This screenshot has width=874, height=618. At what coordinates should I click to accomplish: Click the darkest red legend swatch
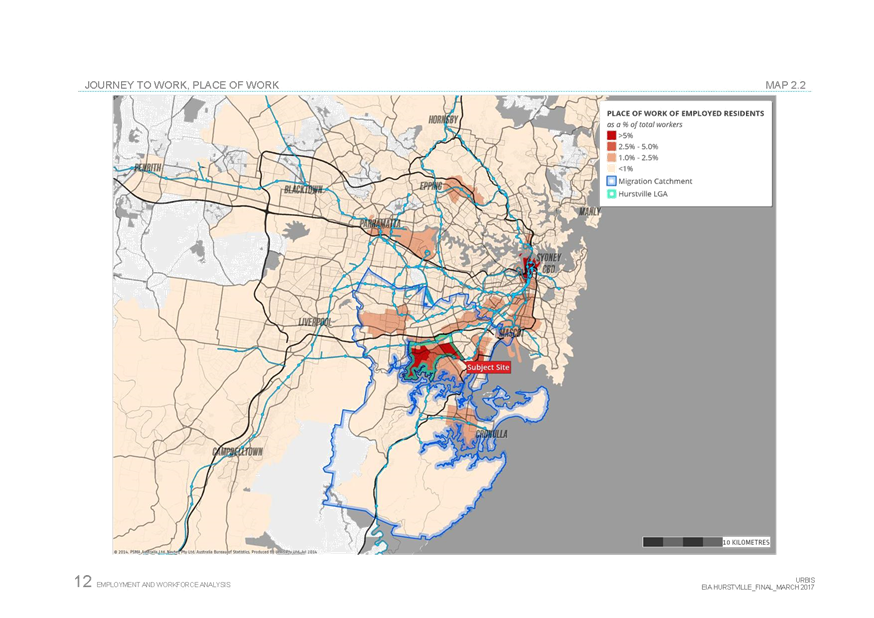[x=611, y=135]
